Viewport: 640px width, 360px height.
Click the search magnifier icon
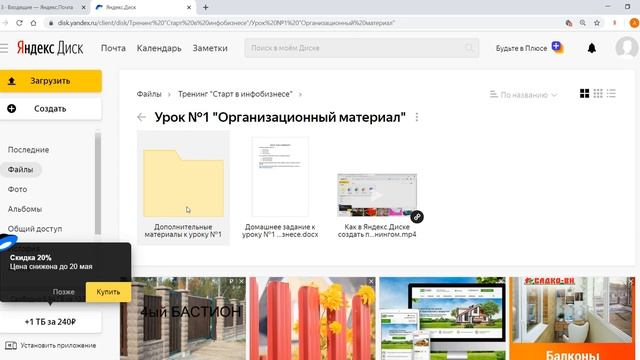click(x=469, y=48)
